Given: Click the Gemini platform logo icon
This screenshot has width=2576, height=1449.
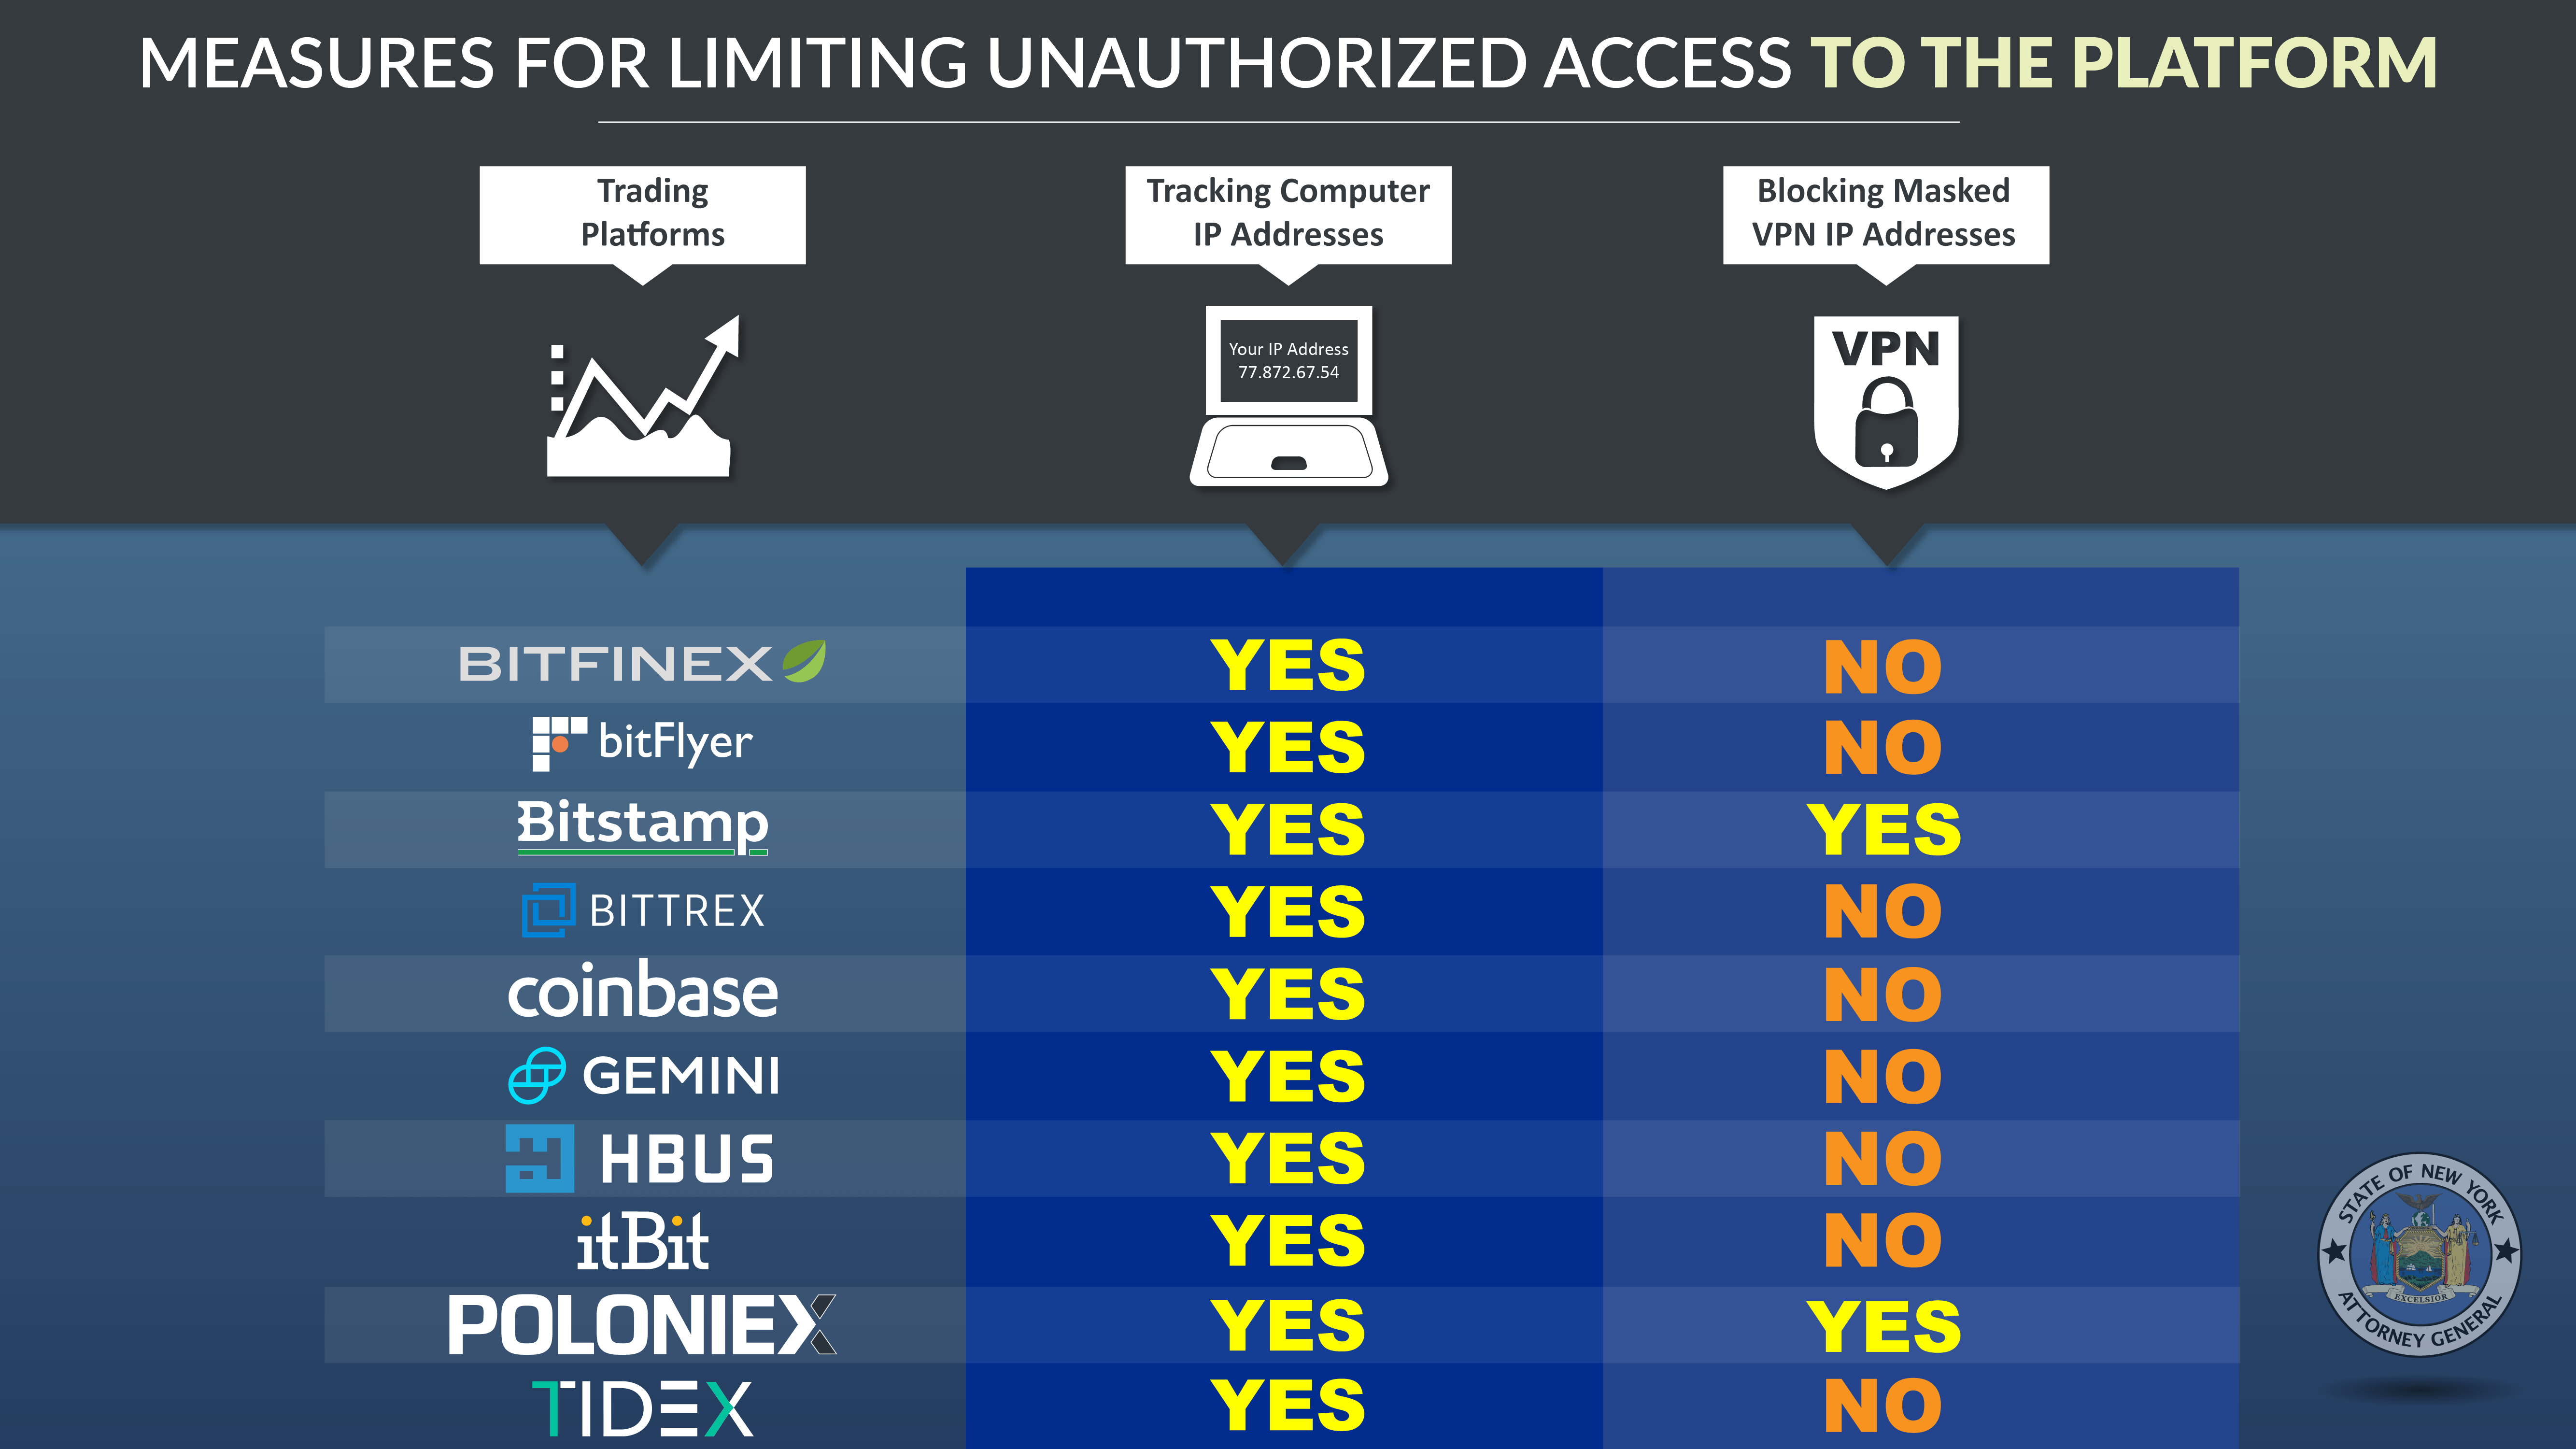Looking at the screenshot, I should point(534,1063).
